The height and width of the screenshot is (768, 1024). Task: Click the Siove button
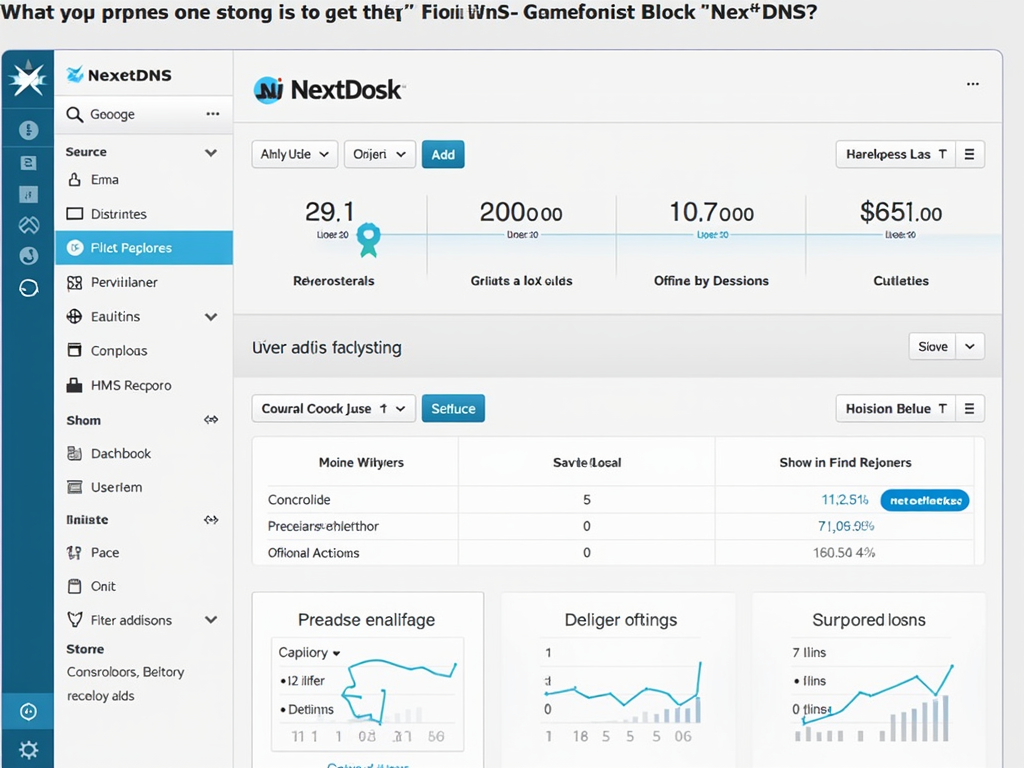pos(933,347)
